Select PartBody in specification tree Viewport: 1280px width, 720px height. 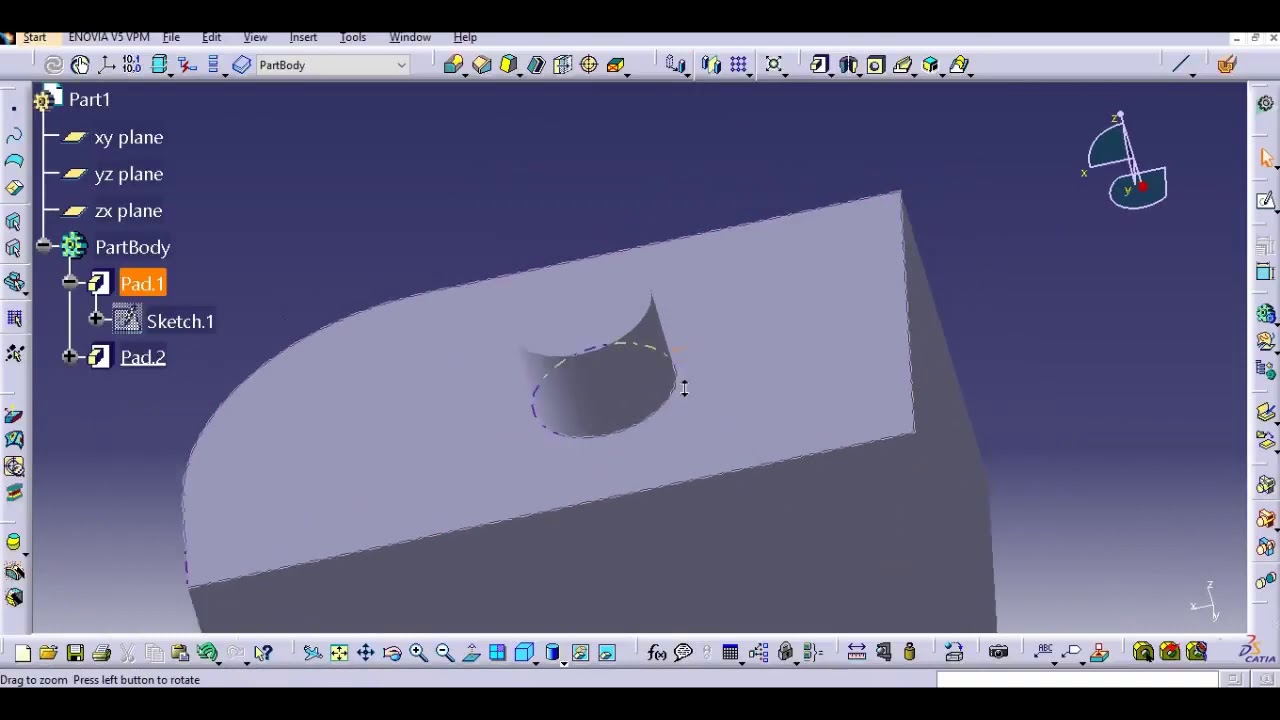pyautogui.click(x=132, y=248)
